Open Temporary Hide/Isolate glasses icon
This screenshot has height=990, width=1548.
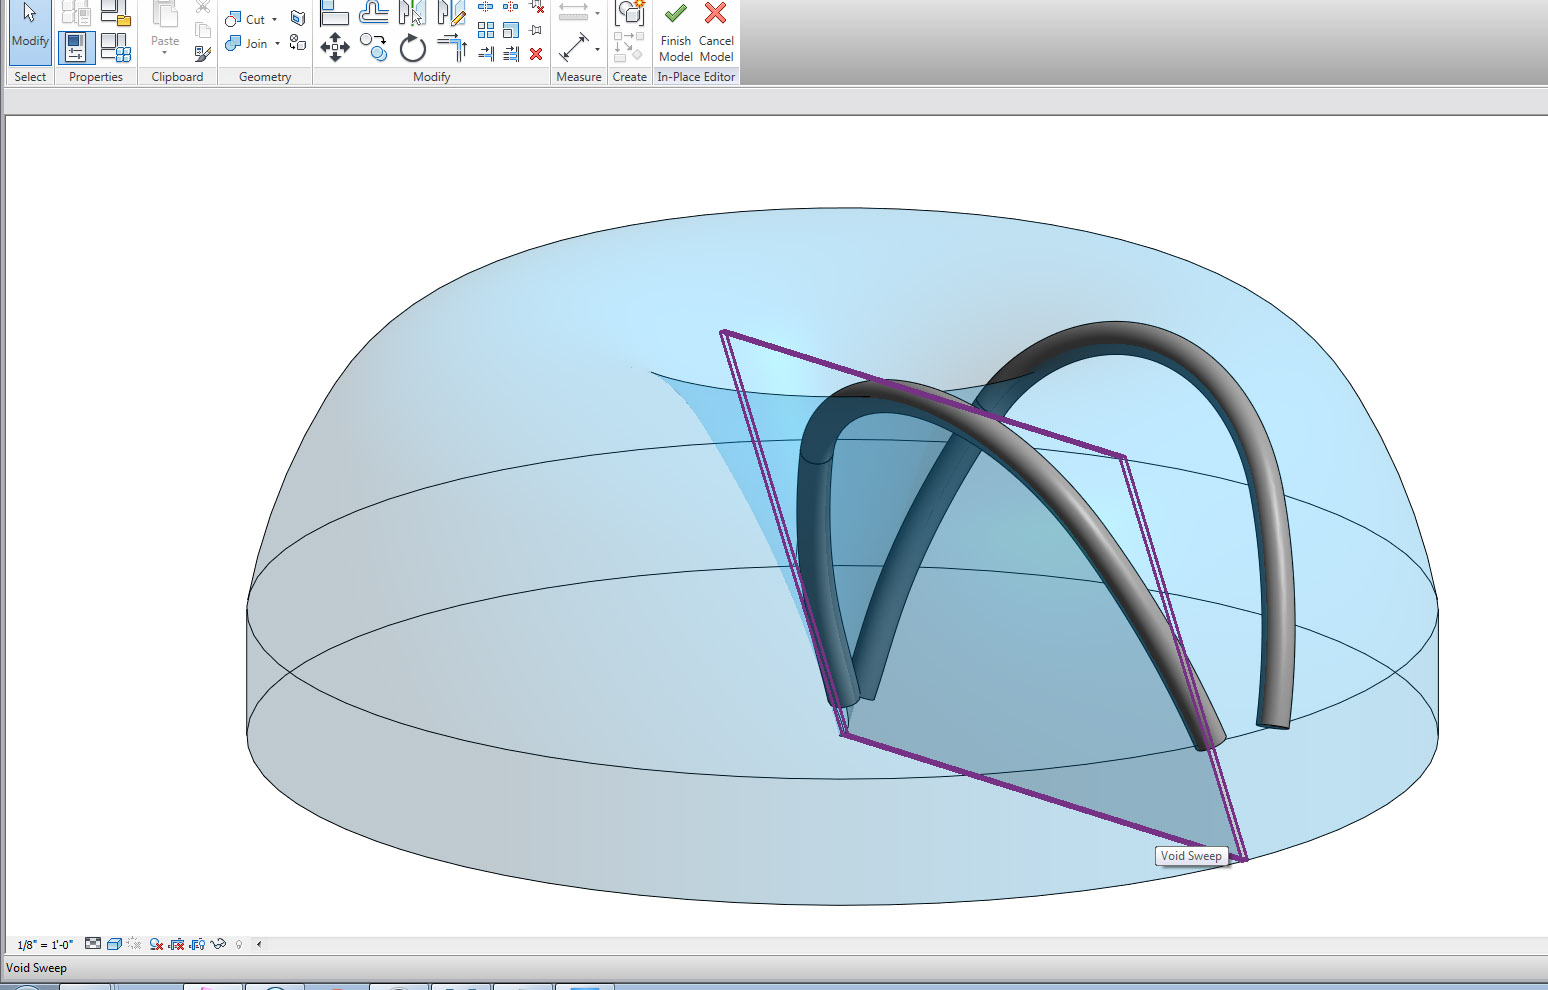(x=218, y=944)
